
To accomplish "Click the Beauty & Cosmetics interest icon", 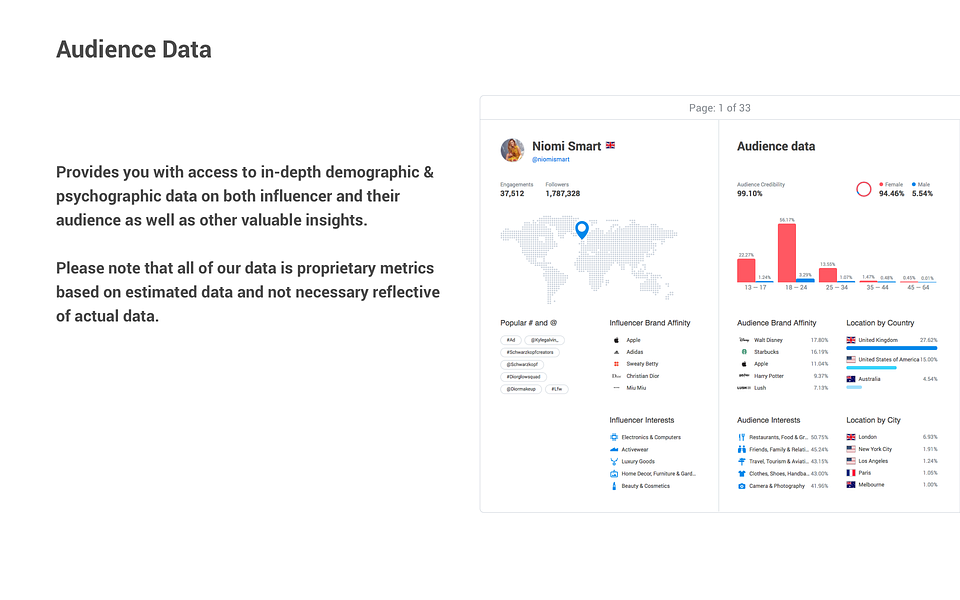I will click(x=614, y=486).
